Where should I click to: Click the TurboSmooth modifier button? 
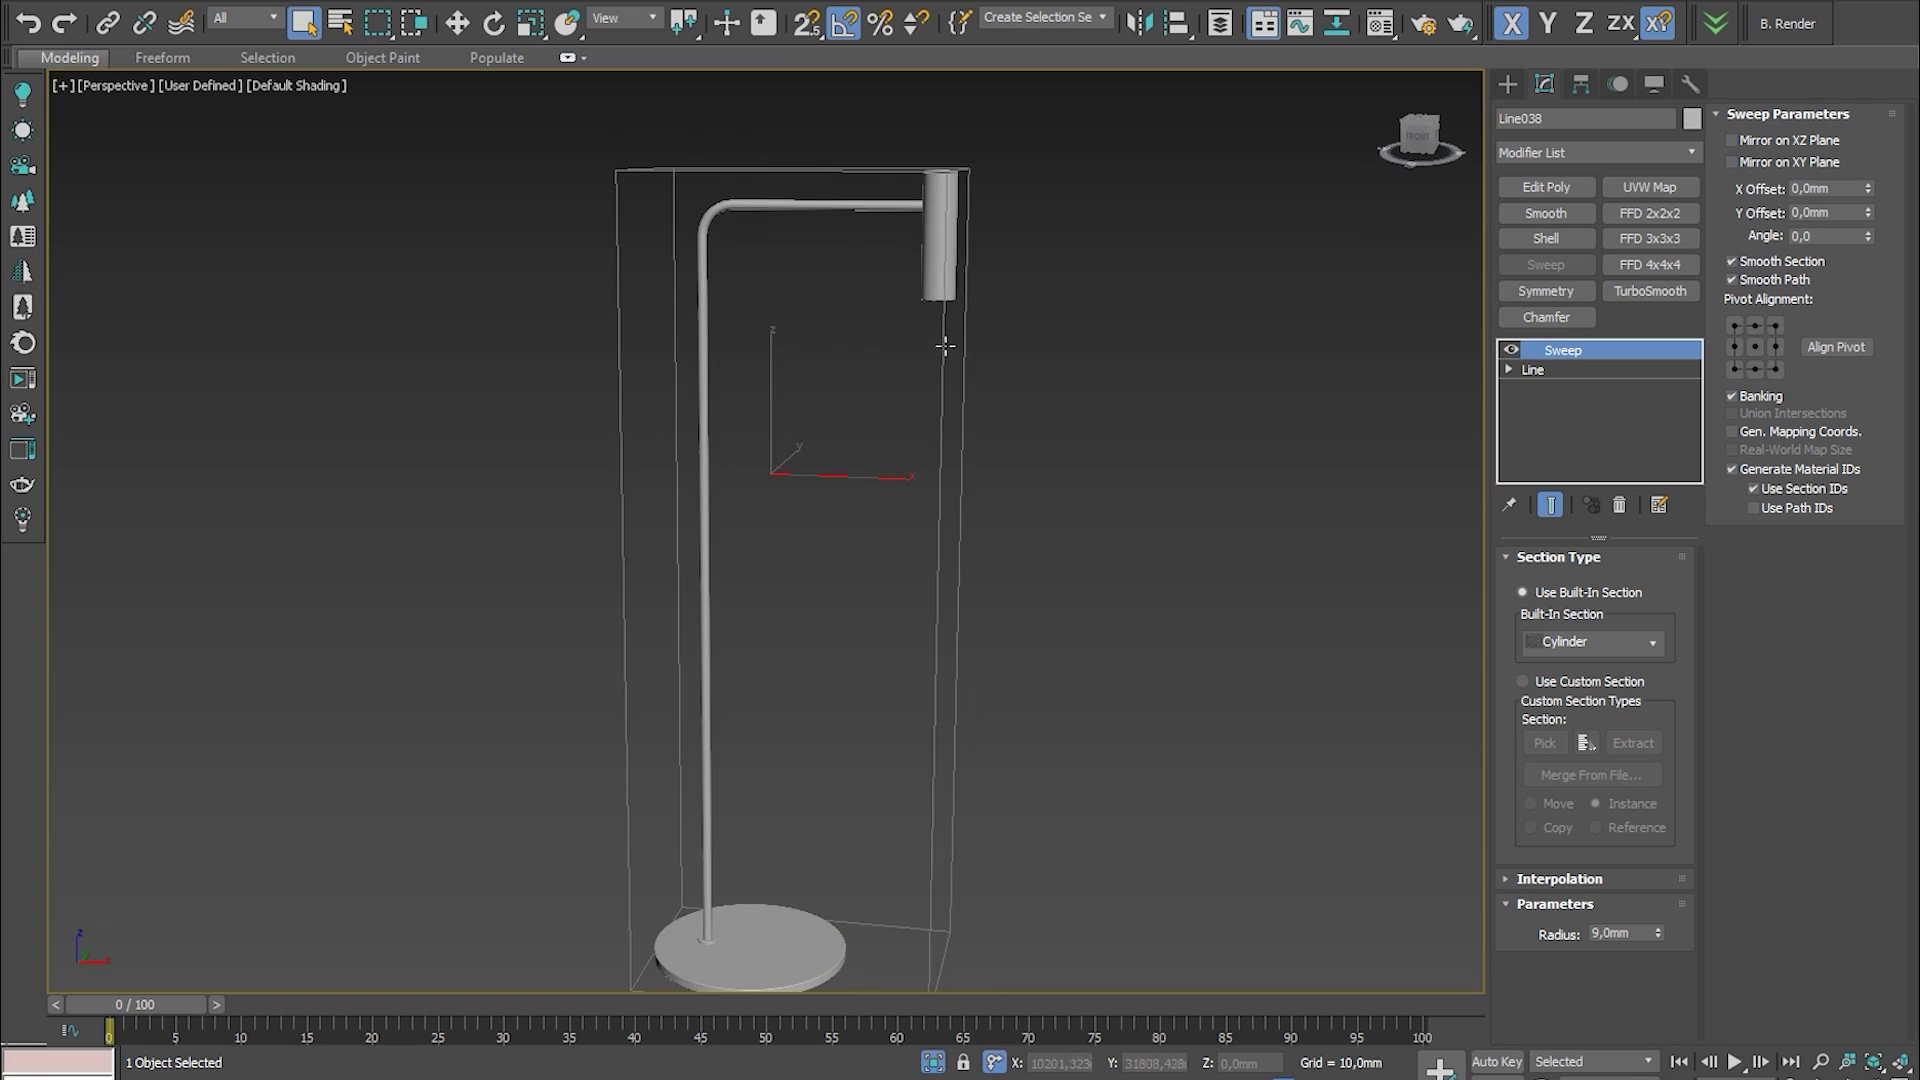point(1649,291)
